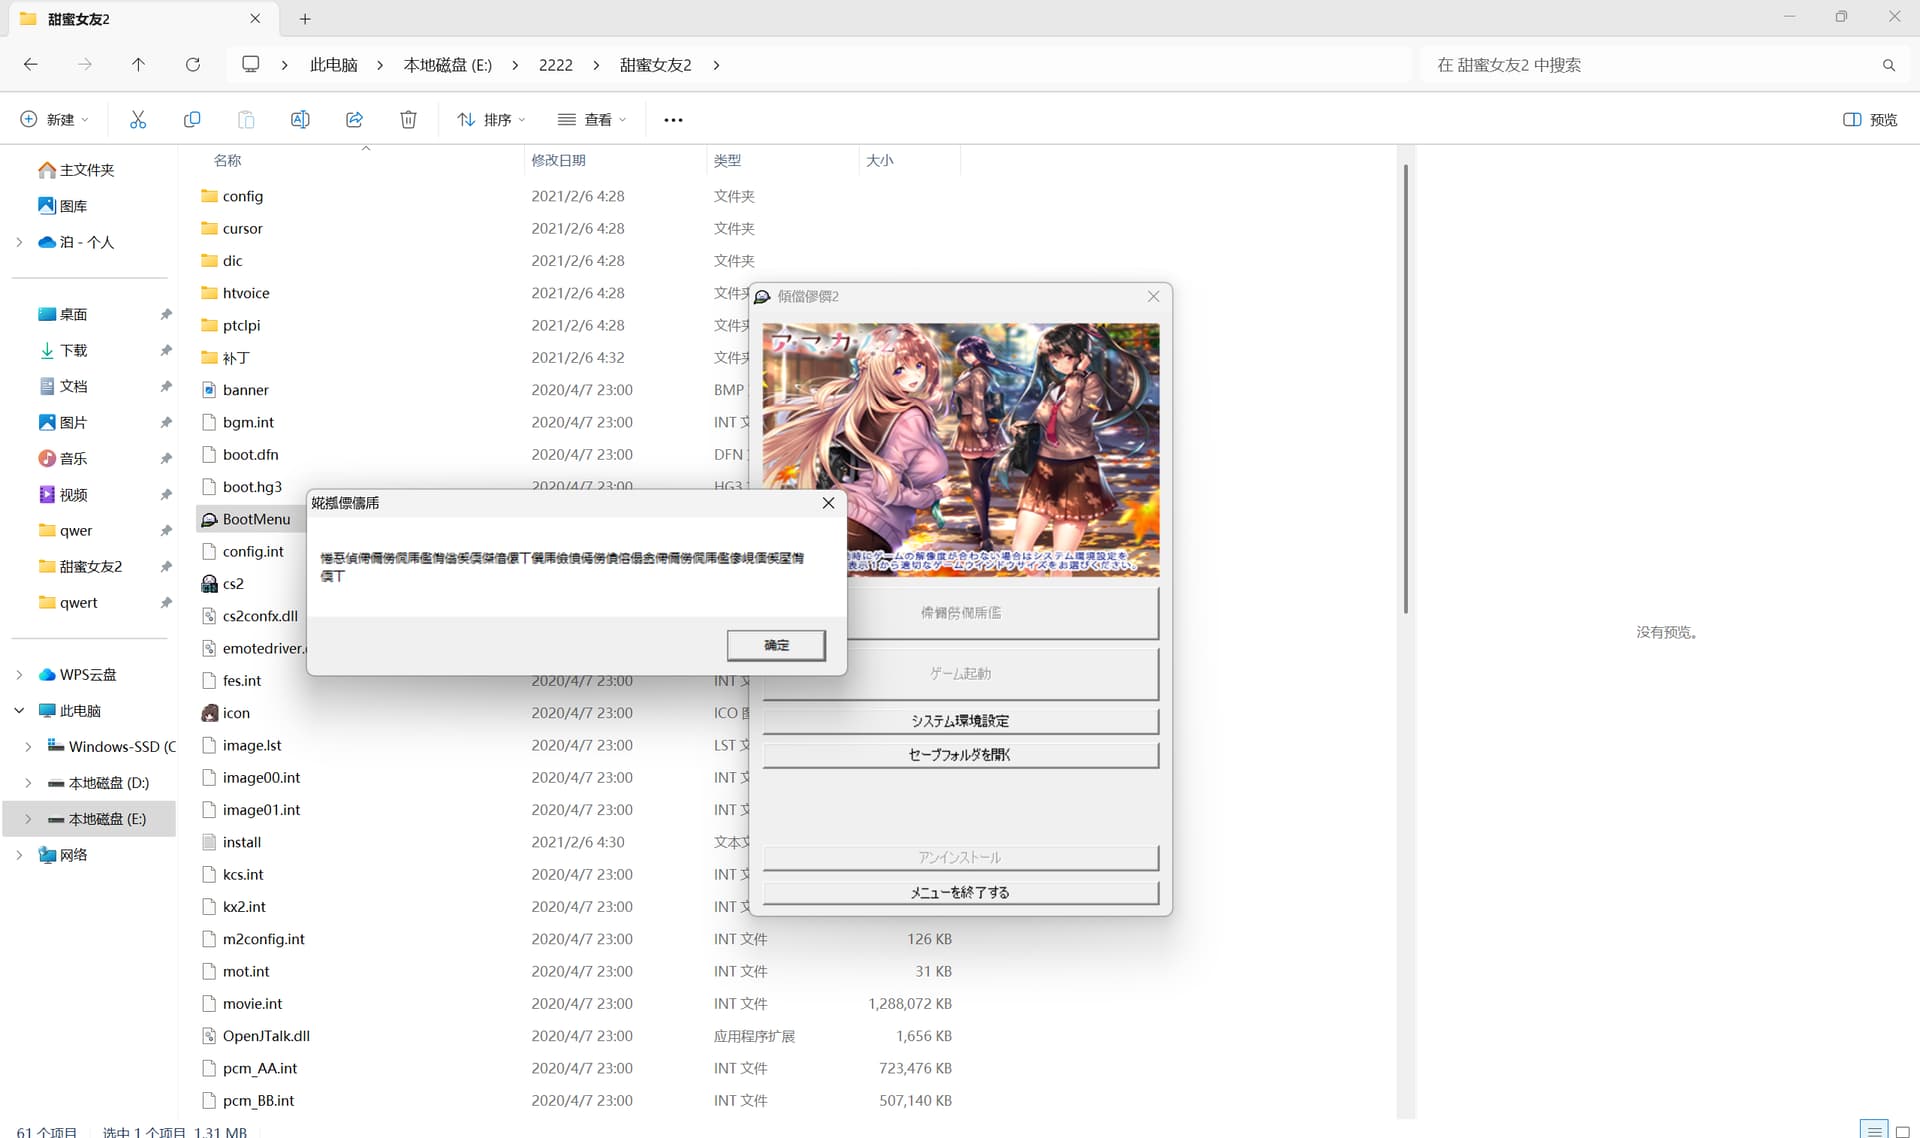Collapse the 此电脑 tree node
The image size is (1920, 1138).
pyautogui.click(x=19, y=711)
